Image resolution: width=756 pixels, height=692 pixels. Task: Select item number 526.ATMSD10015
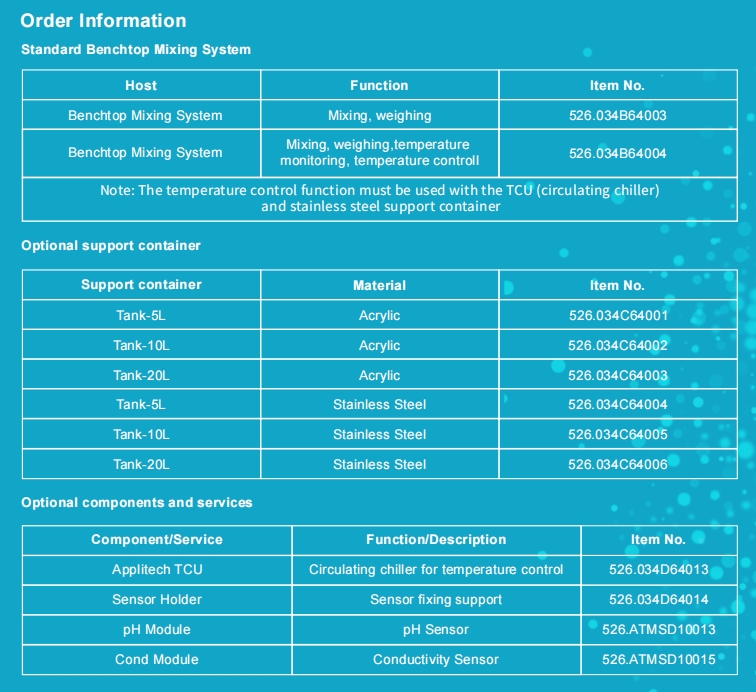coord(658,659)
